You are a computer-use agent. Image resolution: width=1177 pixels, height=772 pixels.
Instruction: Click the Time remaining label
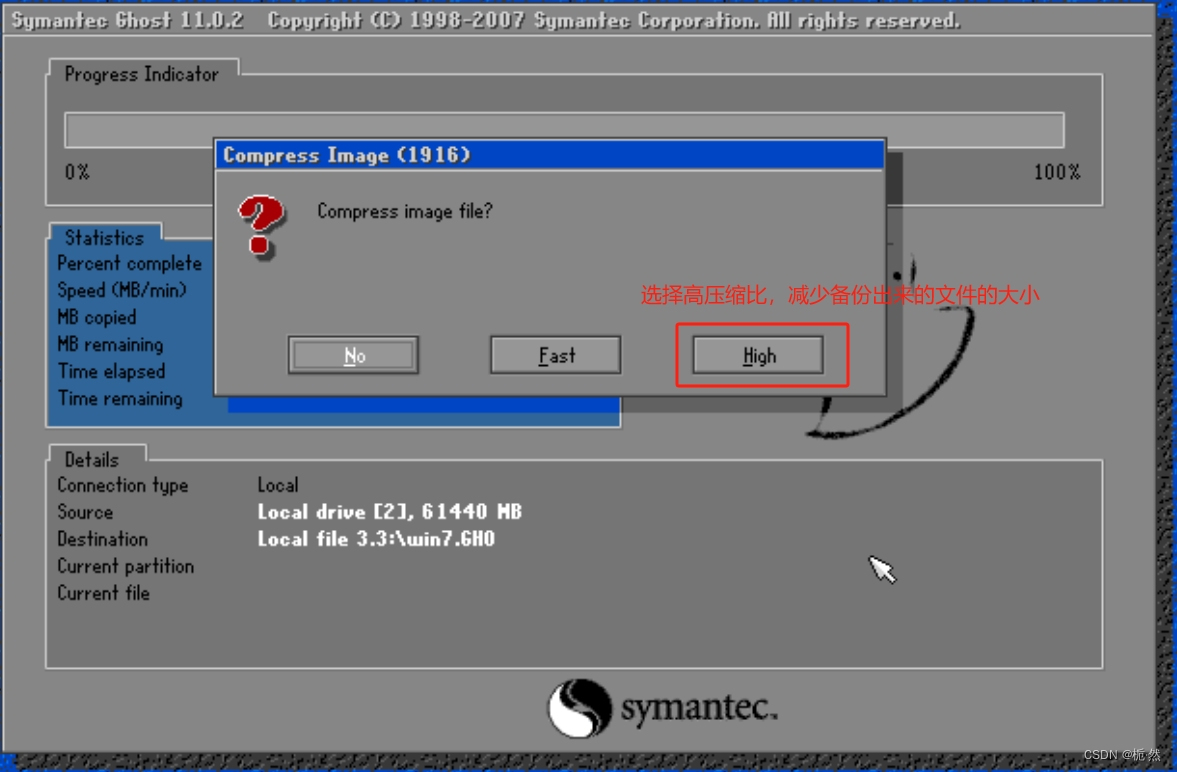pos(120,399)
